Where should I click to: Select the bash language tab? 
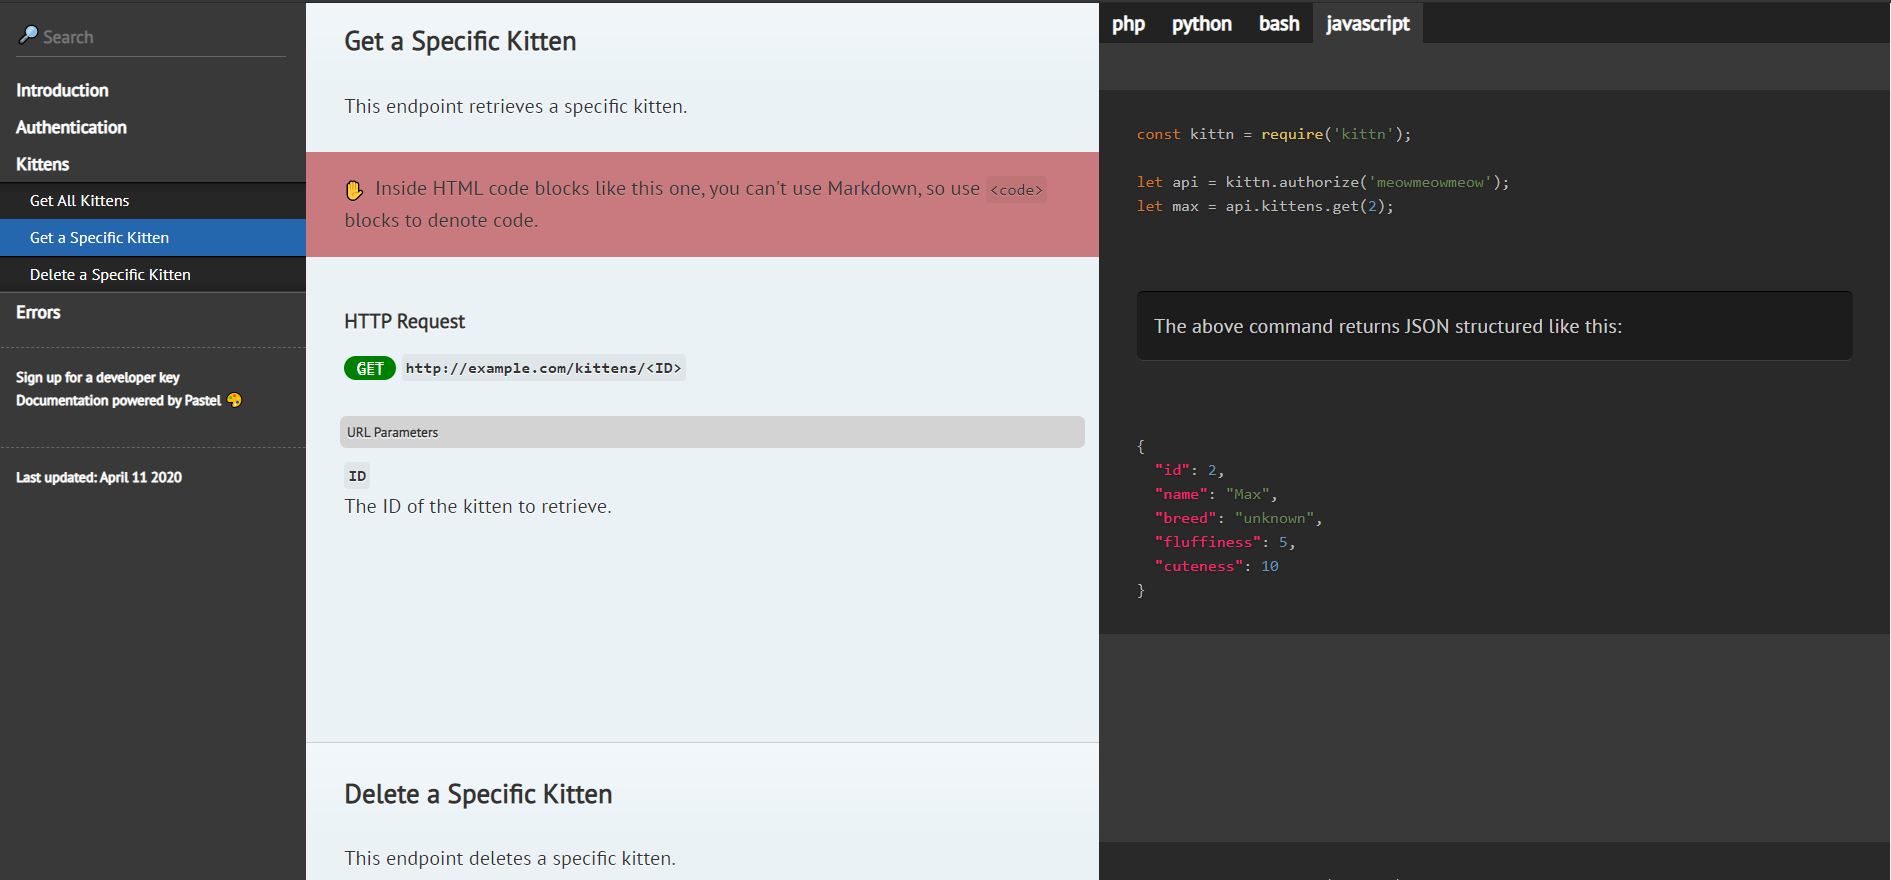coord(1279,23)
